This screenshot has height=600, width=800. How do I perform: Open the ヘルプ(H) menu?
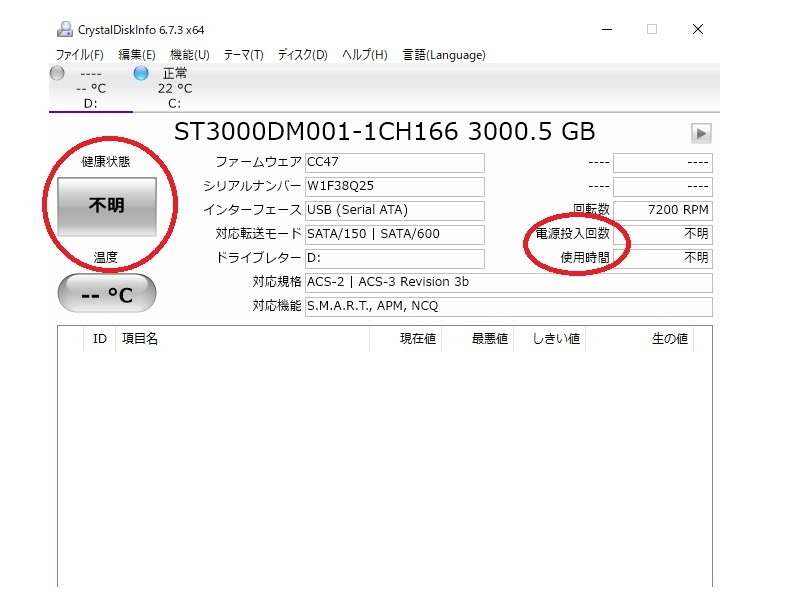point(365,55)
